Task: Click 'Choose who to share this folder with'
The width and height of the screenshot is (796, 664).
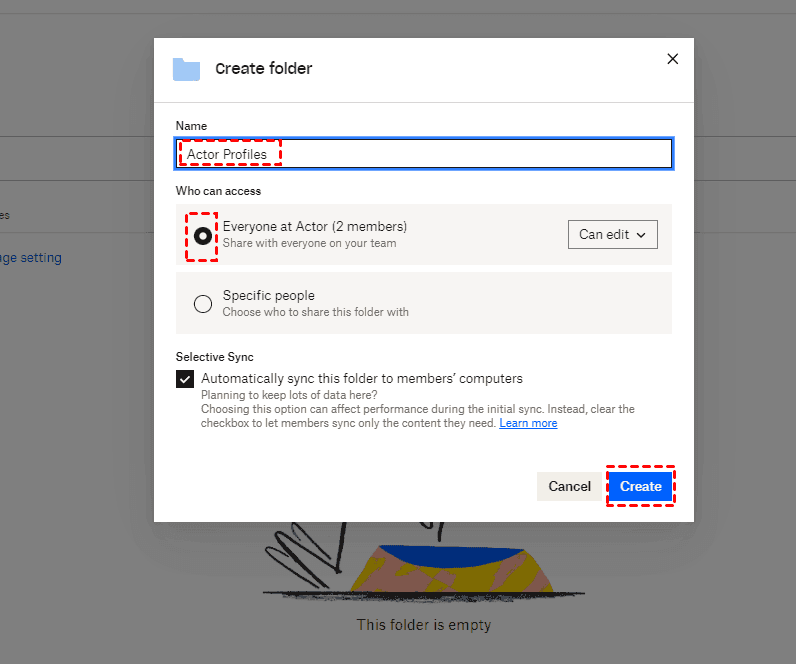Action: coord(315,312)
